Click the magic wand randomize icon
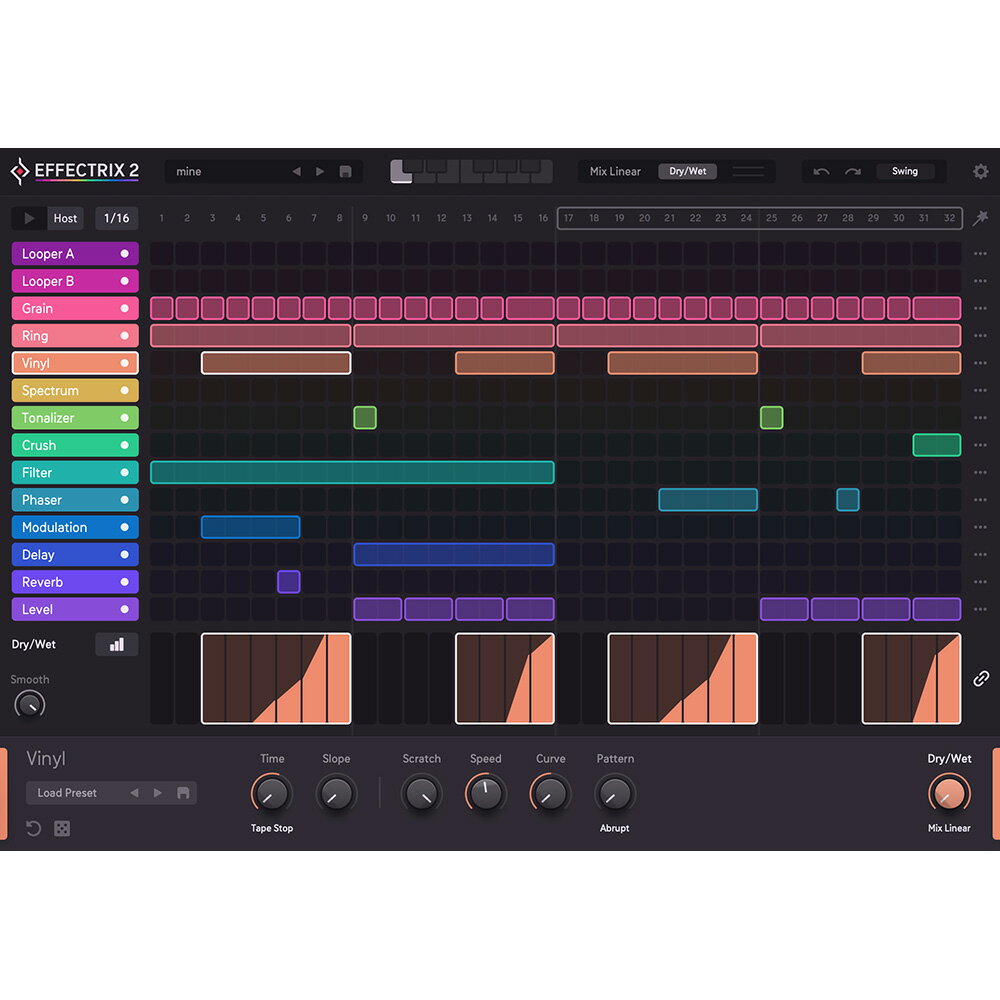1000x1000 pixels. [x=980, y=218]
